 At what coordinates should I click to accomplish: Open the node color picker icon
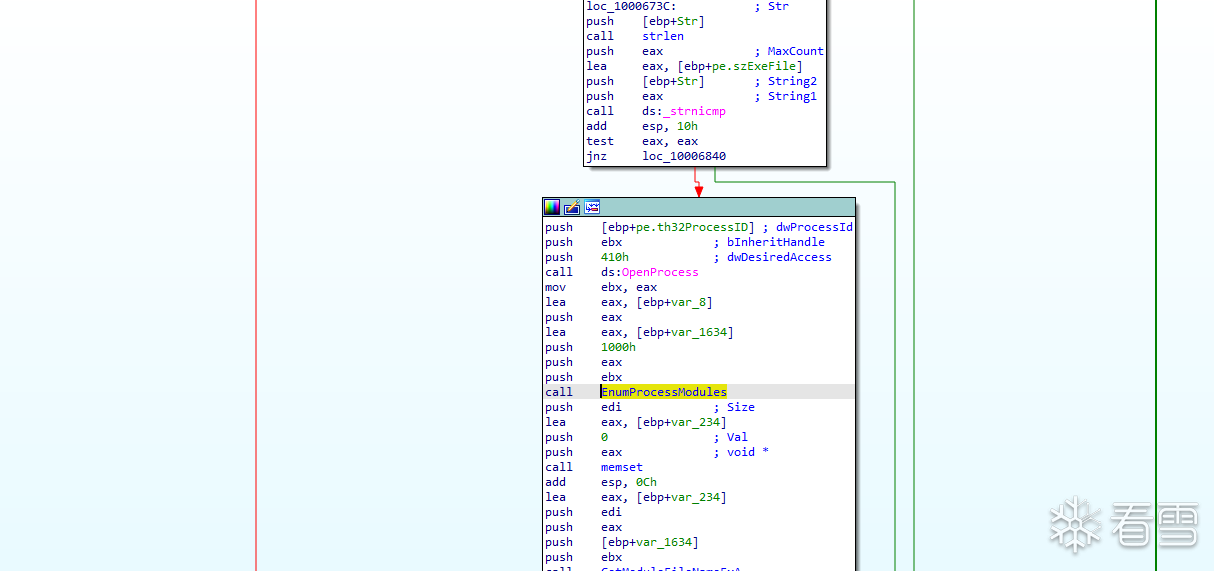552,207
